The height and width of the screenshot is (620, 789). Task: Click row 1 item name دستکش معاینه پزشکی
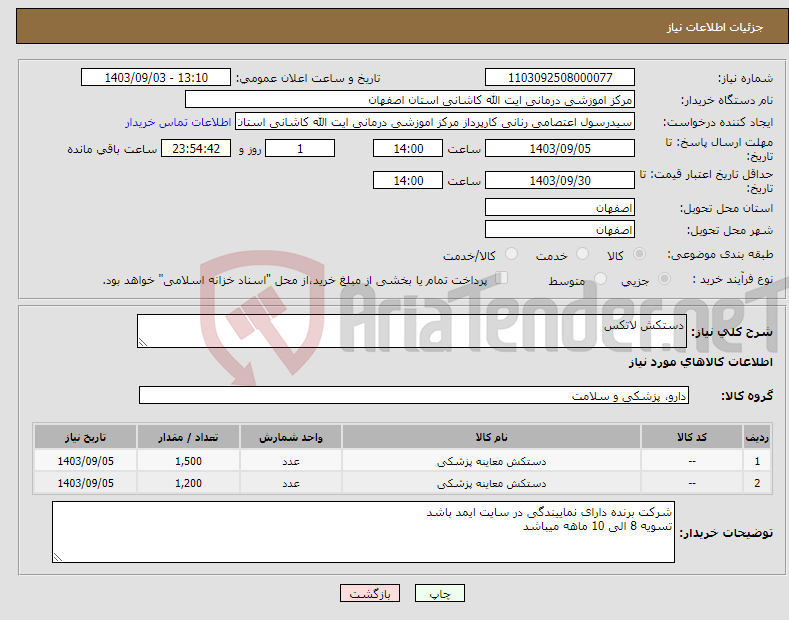coord(491,461)
